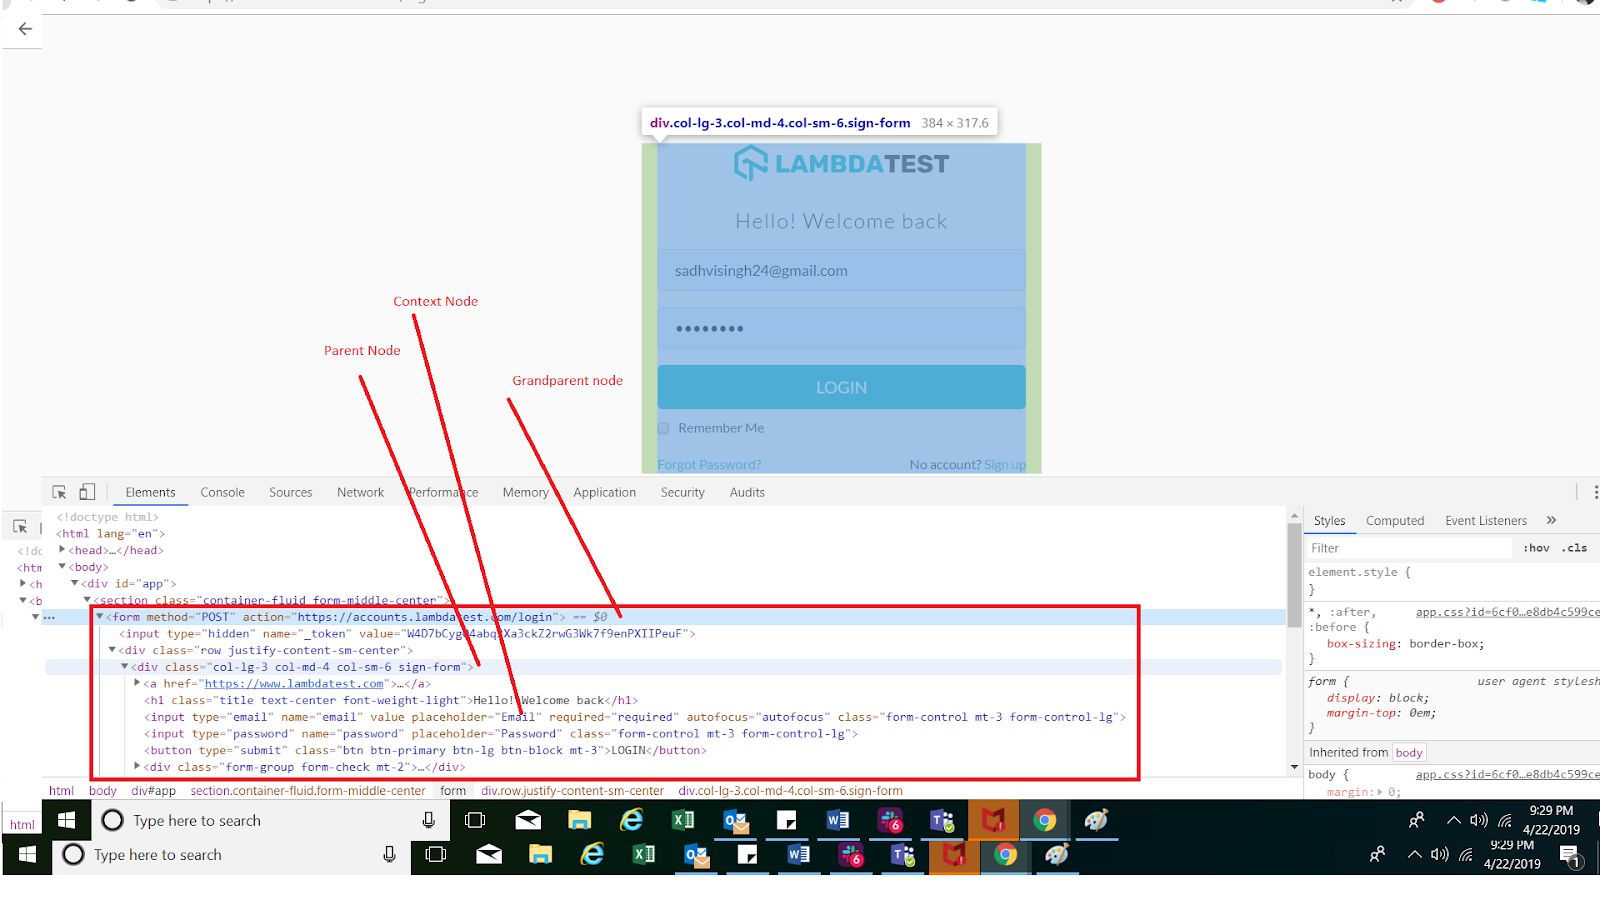
Task: Select the h1 'Hello! Welcome back' DOM line
Action: [390, 700]
